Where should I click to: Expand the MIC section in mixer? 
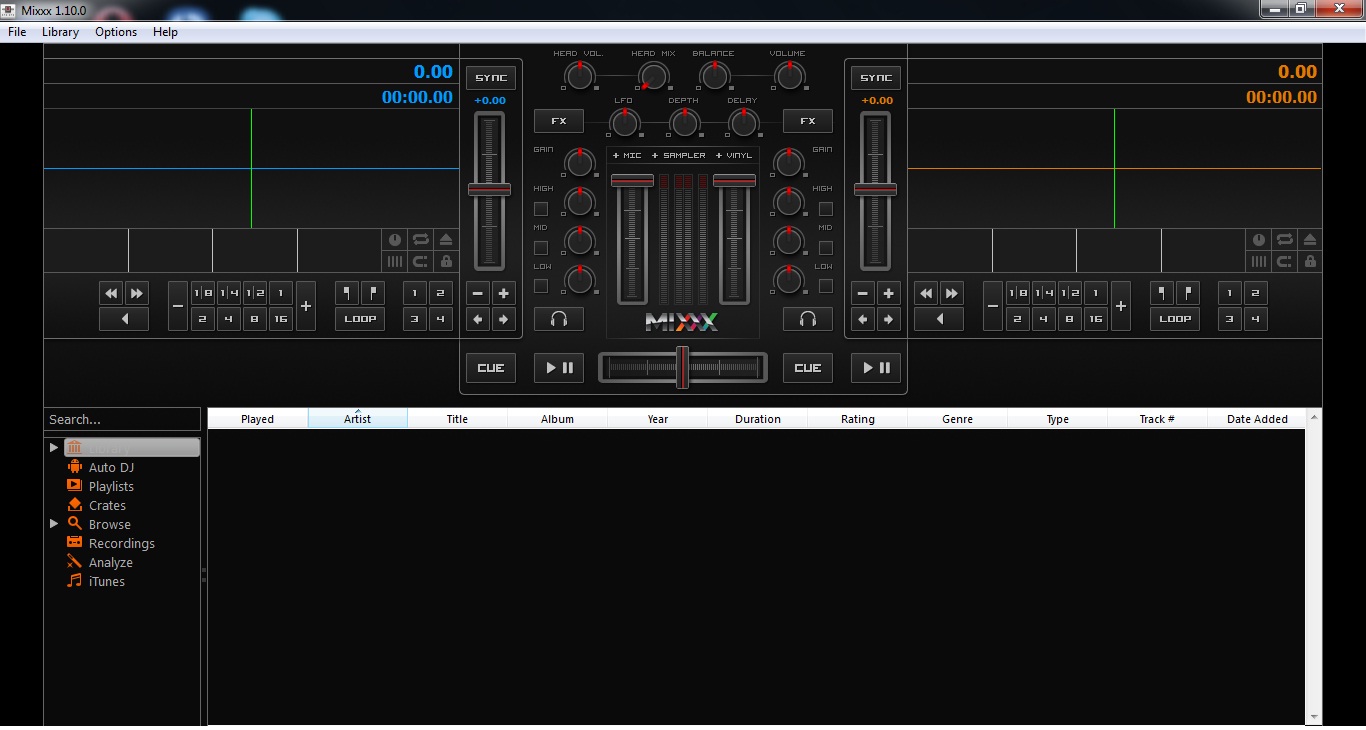[628, 156]
